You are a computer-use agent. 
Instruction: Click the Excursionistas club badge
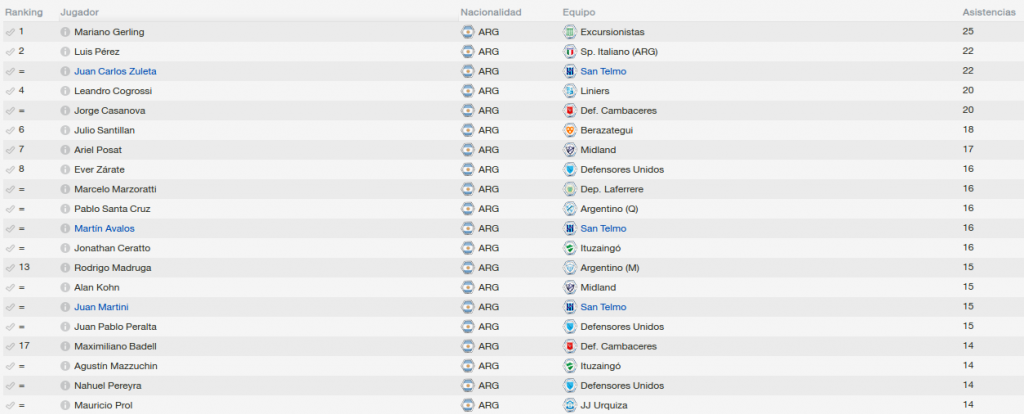point(569,32)
